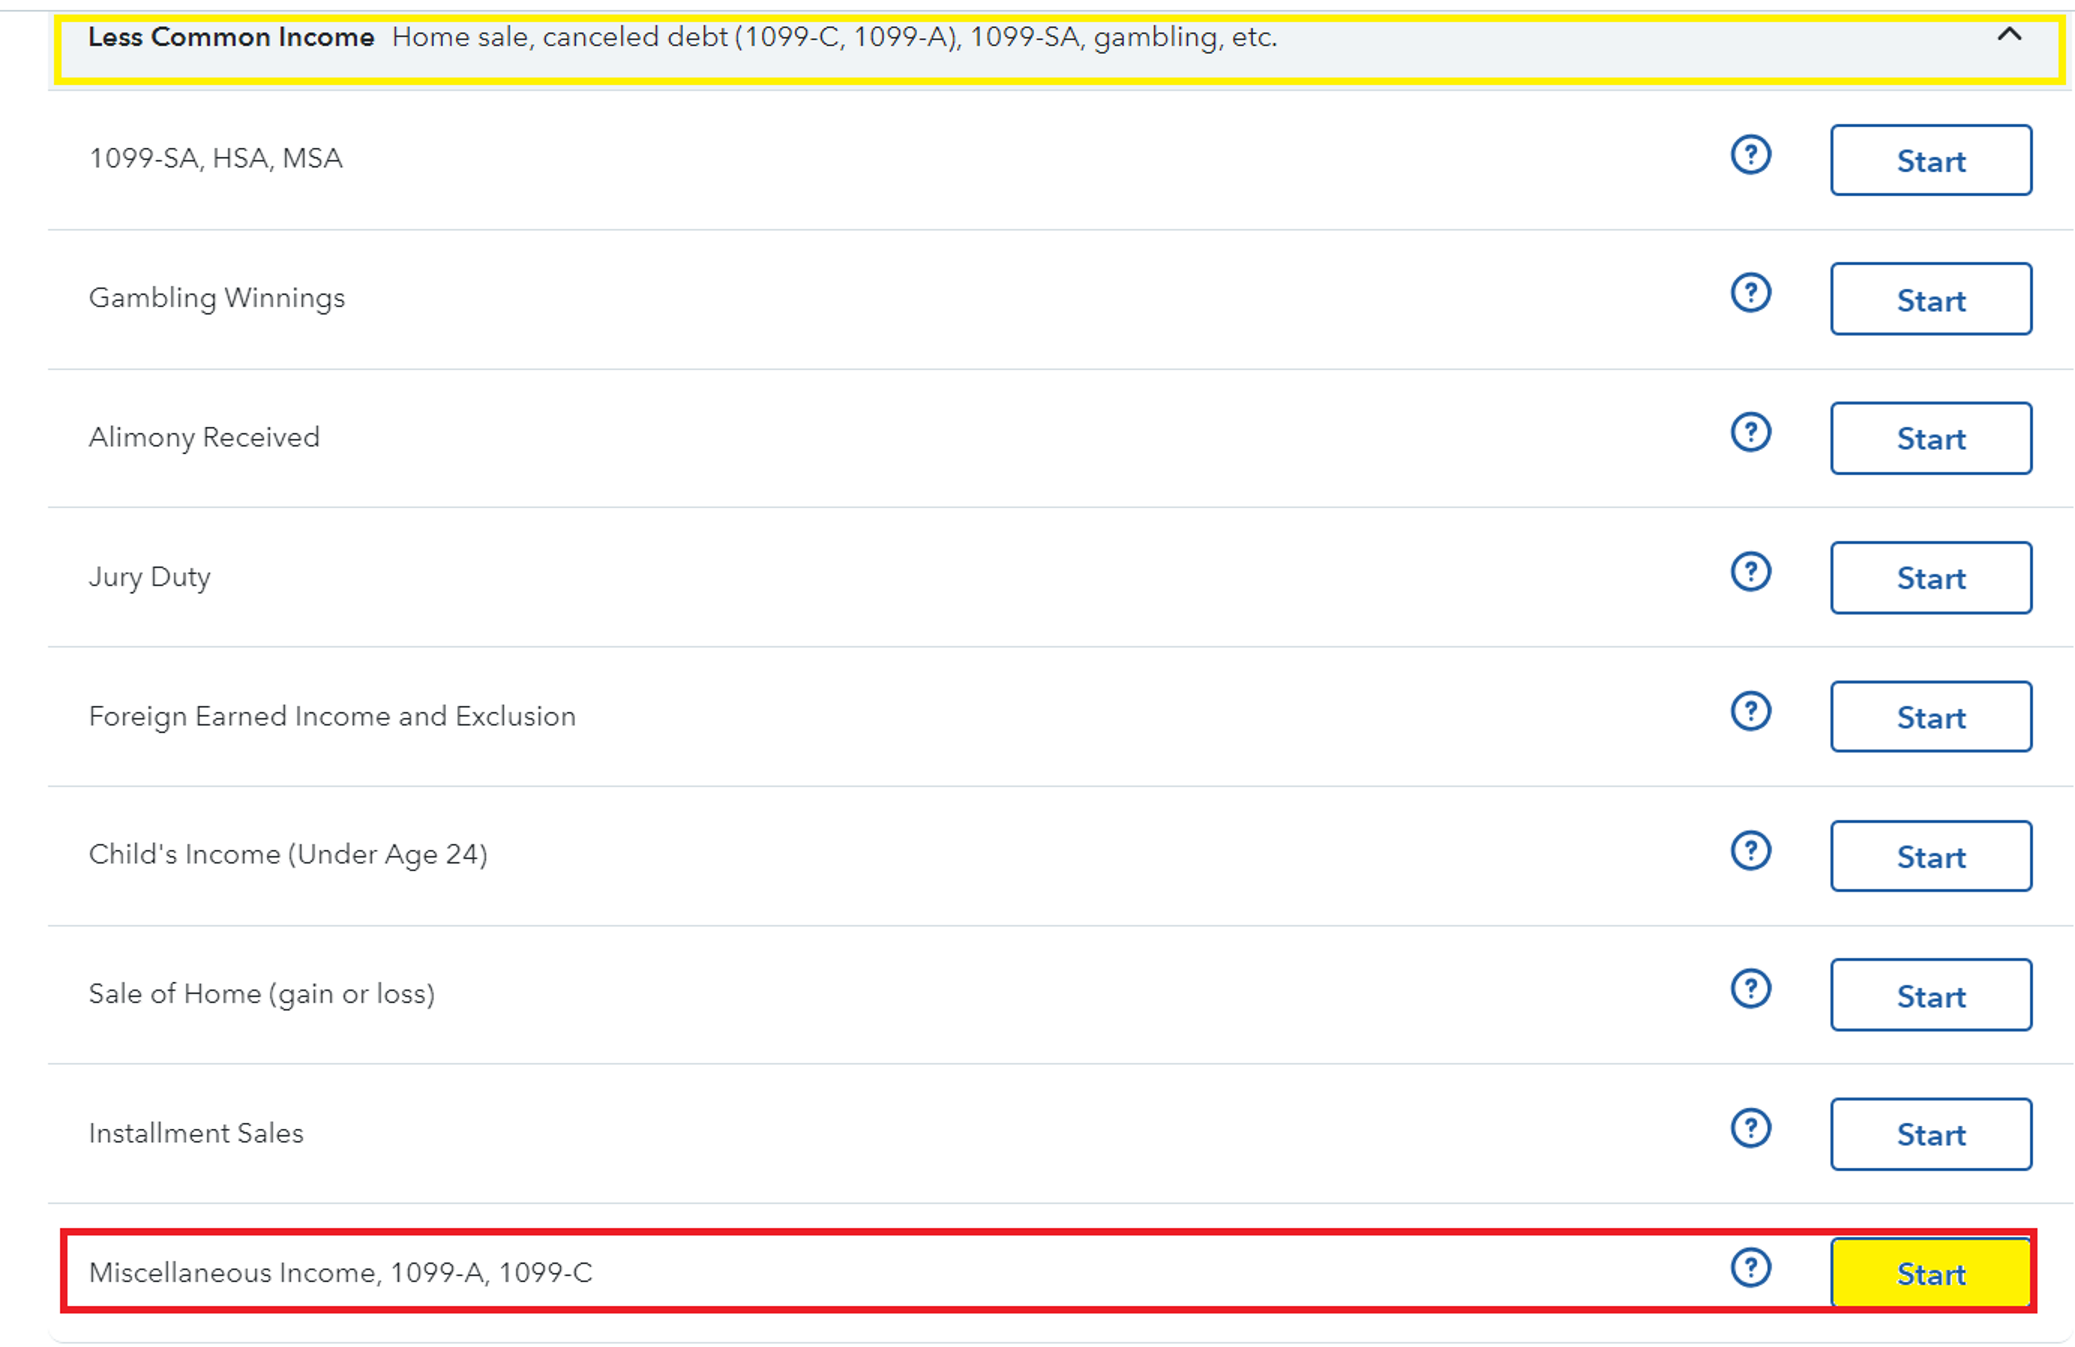
Task: Start Foreign Earned Income and Exclusion
Action: click(1931, 717)
